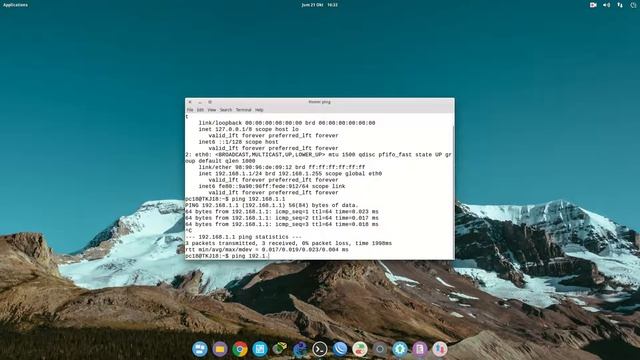Launch the Files app from dock

click(220, 349)
